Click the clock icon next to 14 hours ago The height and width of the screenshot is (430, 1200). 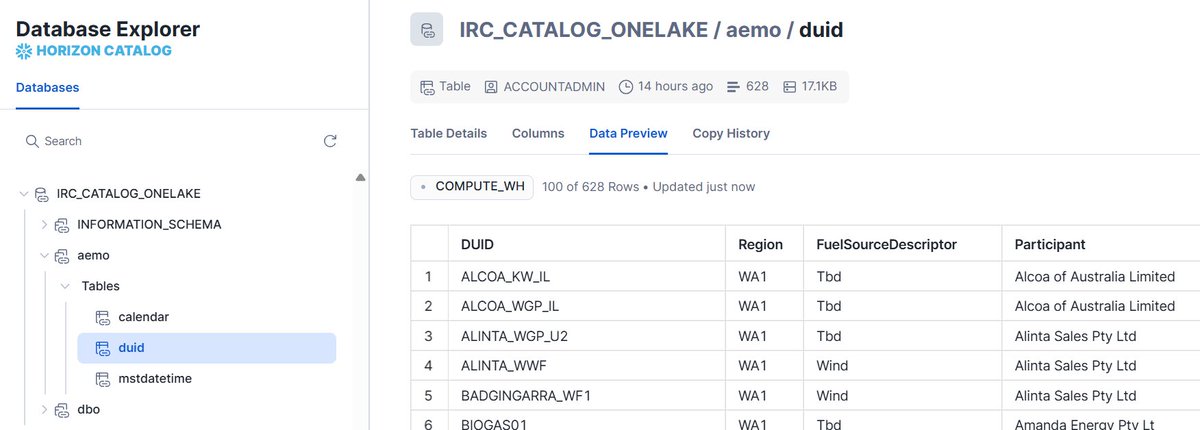point(626,86)
